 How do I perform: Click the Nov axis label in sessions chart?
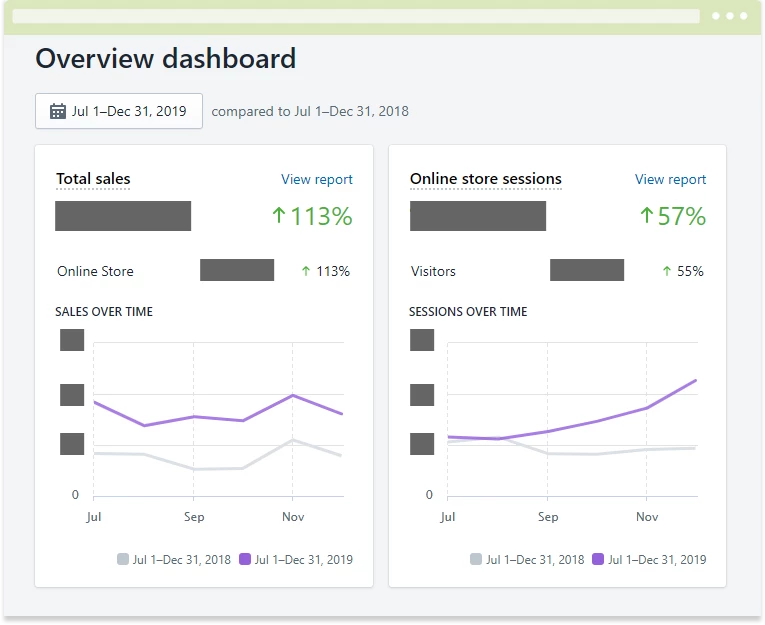(x=647, y=517)
